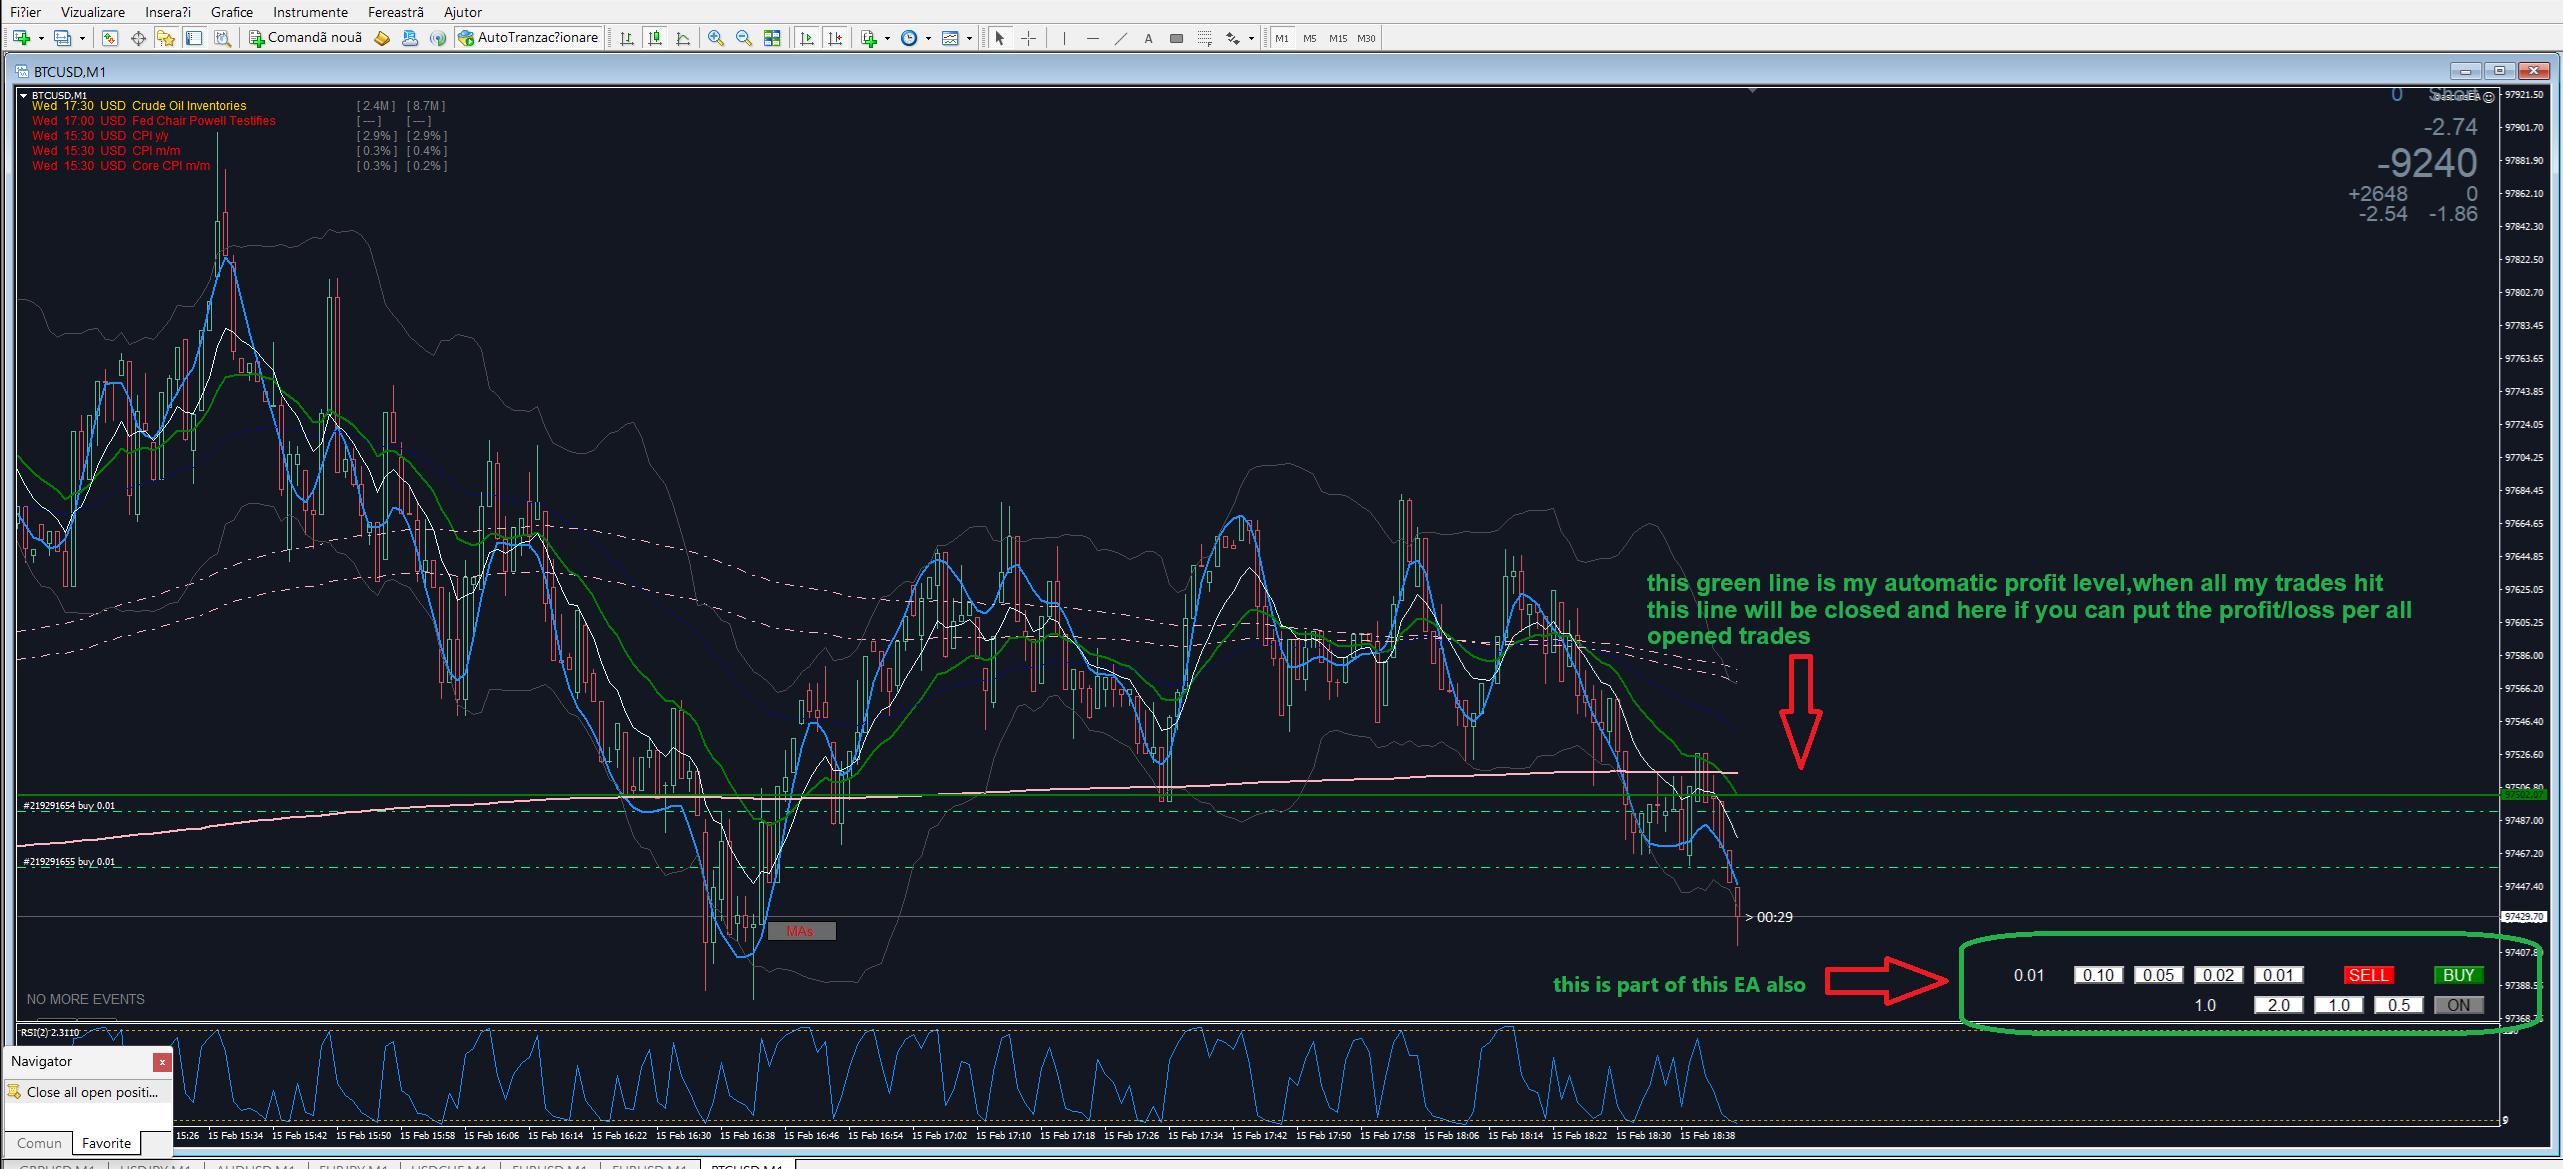Draw a vertical line tool
The height and width of the screenshot is (1169, 2563).
click(1064, 38)
